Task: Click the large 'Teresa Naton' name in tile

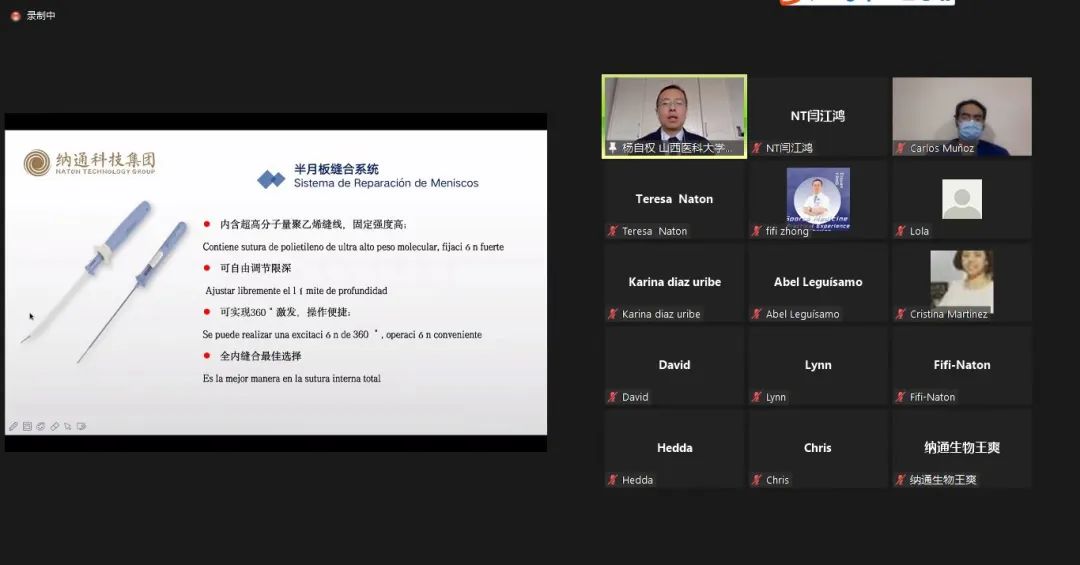Action: point(674,199)
